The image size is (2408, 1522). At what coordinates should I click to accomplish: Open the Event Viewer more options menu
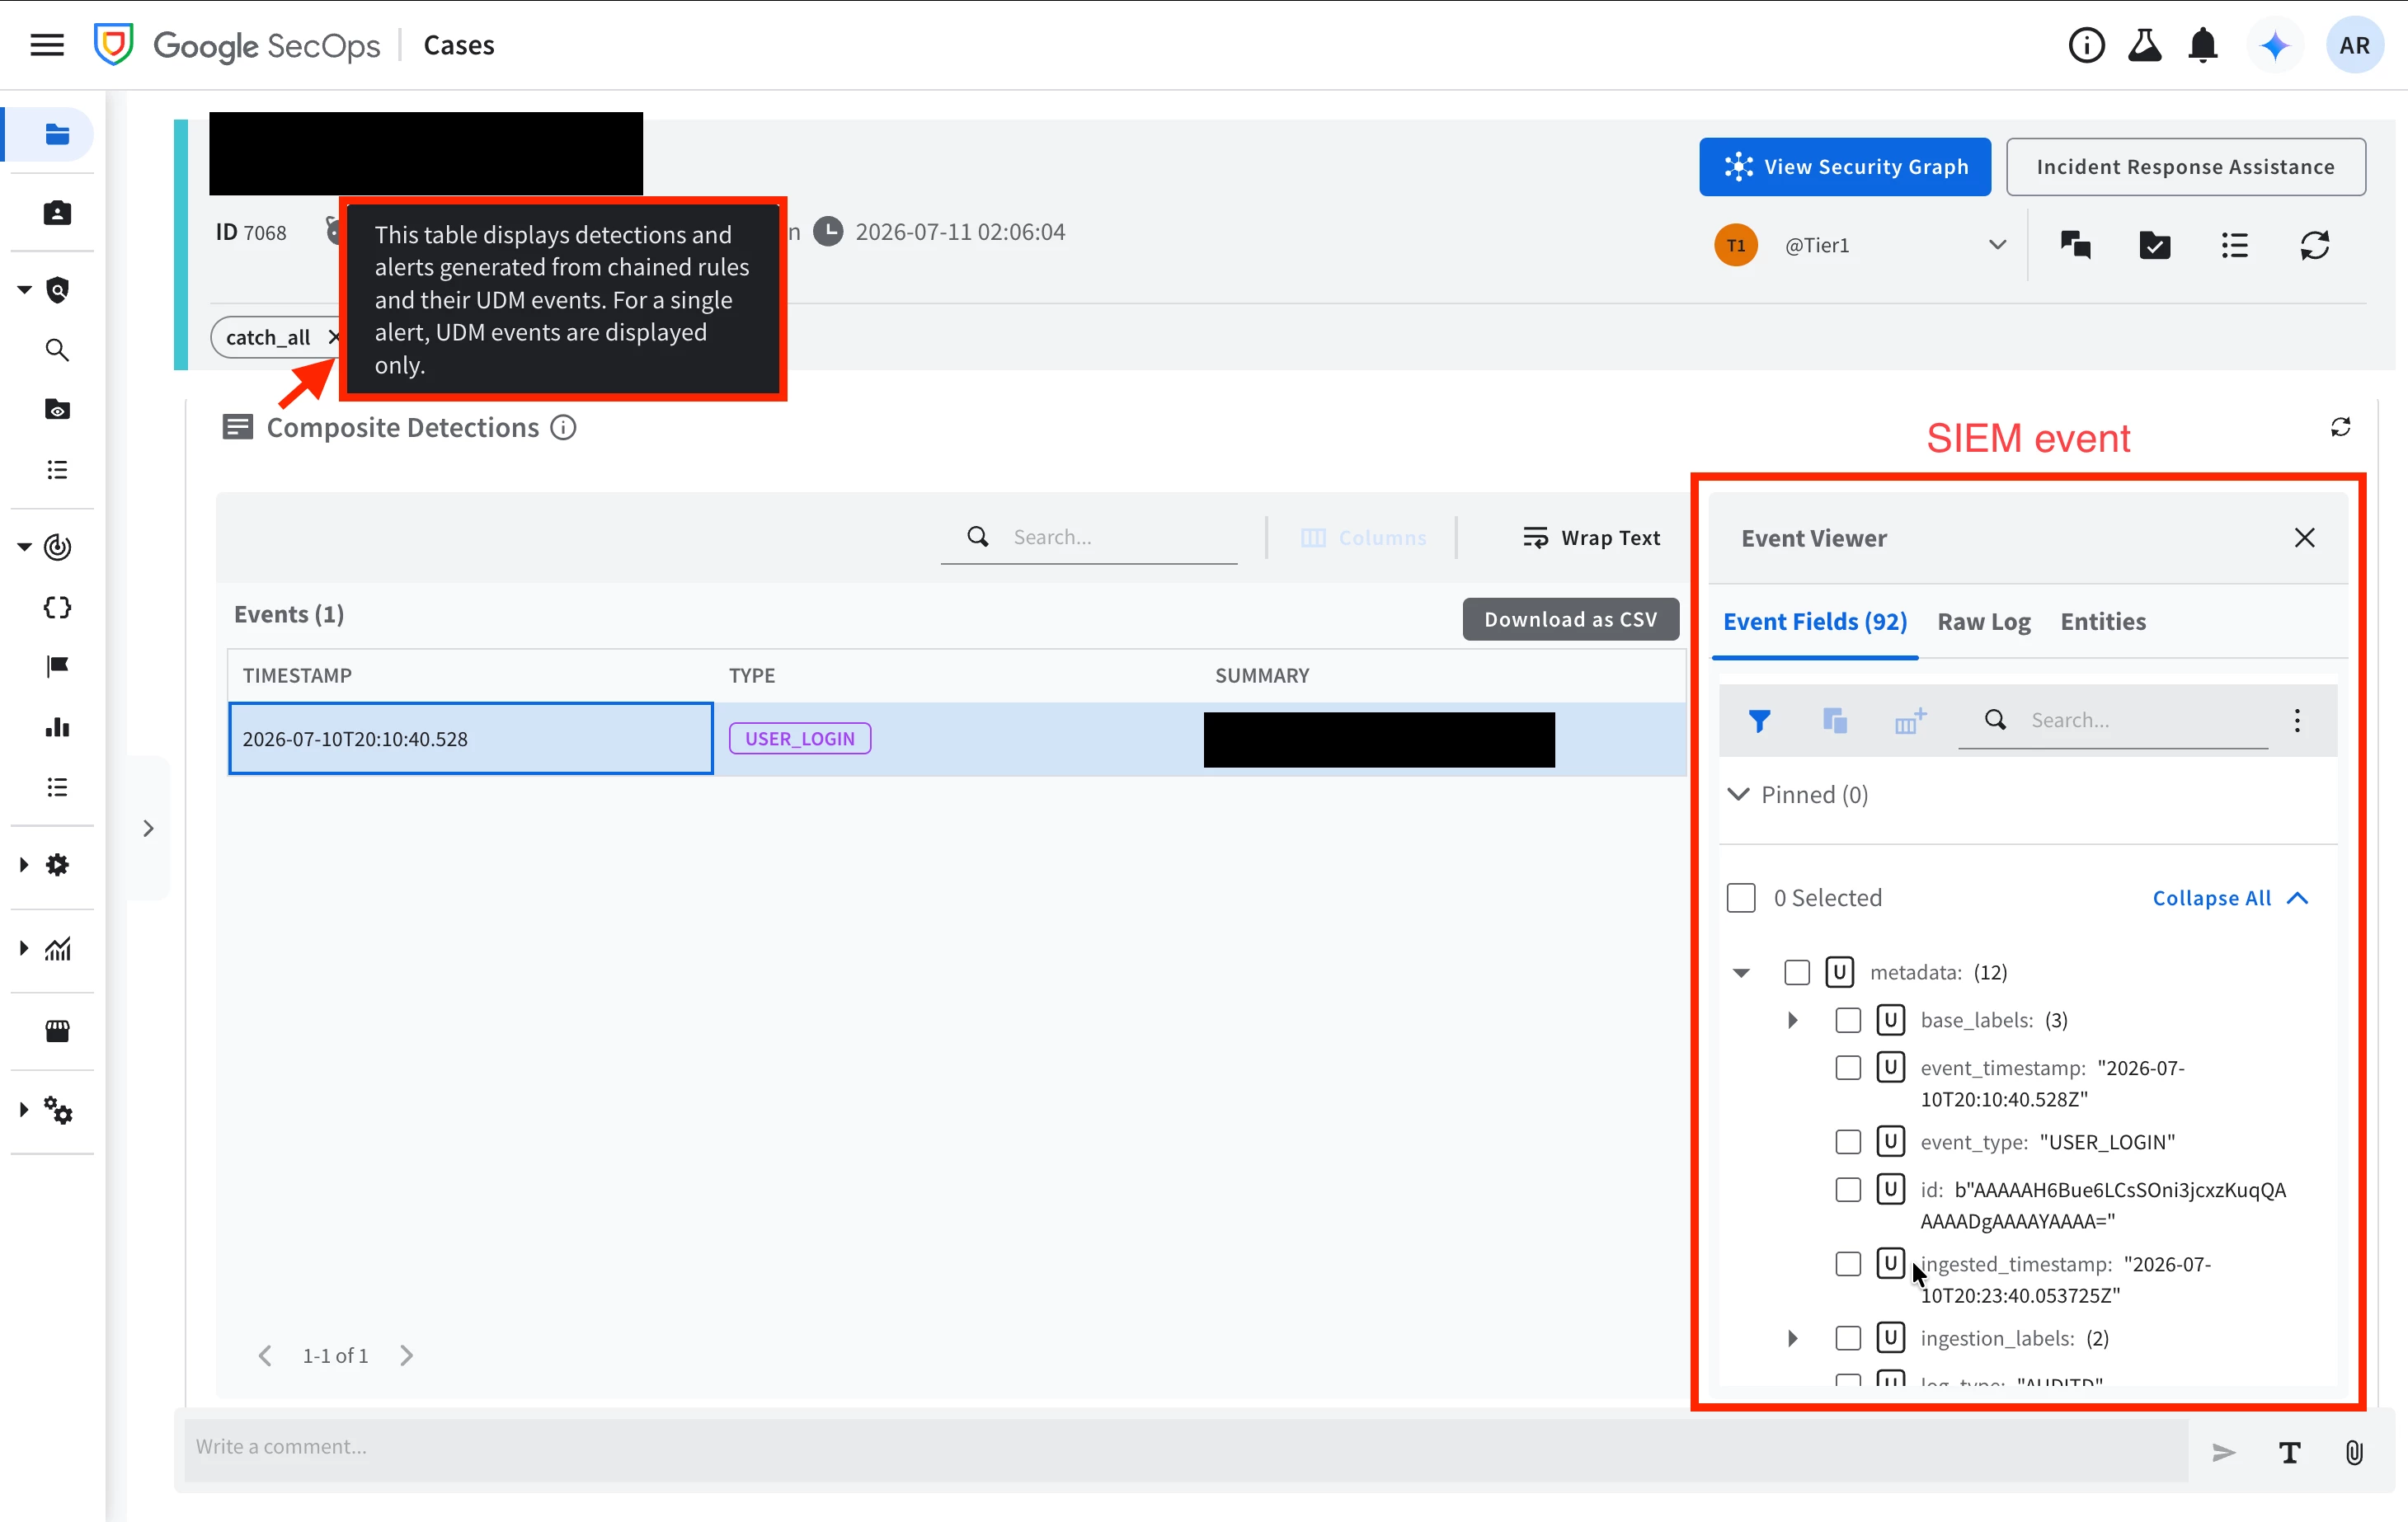pyautogui.click(x=2297, y=720)
